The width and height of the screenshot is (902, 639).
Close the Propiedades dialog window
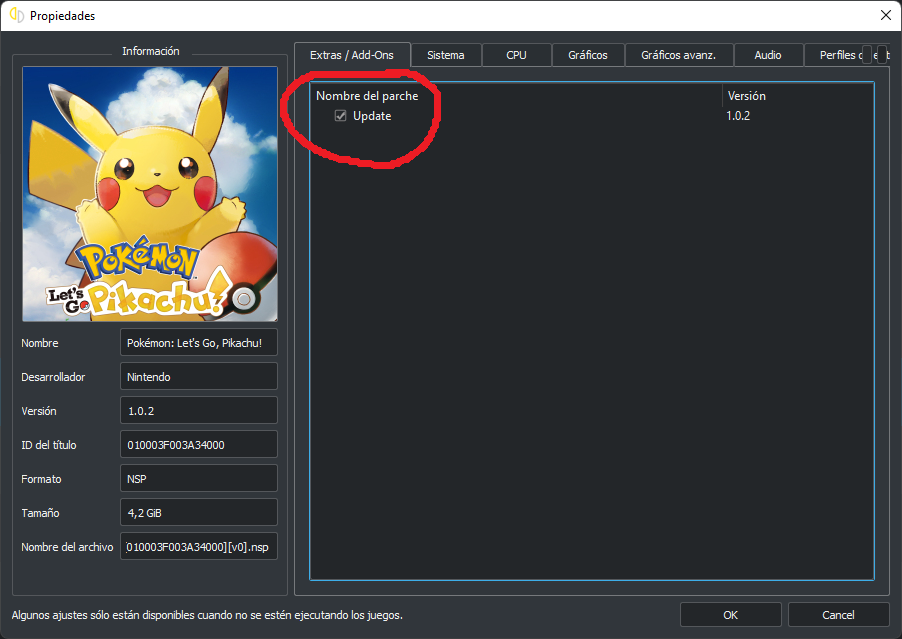point(884,15)
